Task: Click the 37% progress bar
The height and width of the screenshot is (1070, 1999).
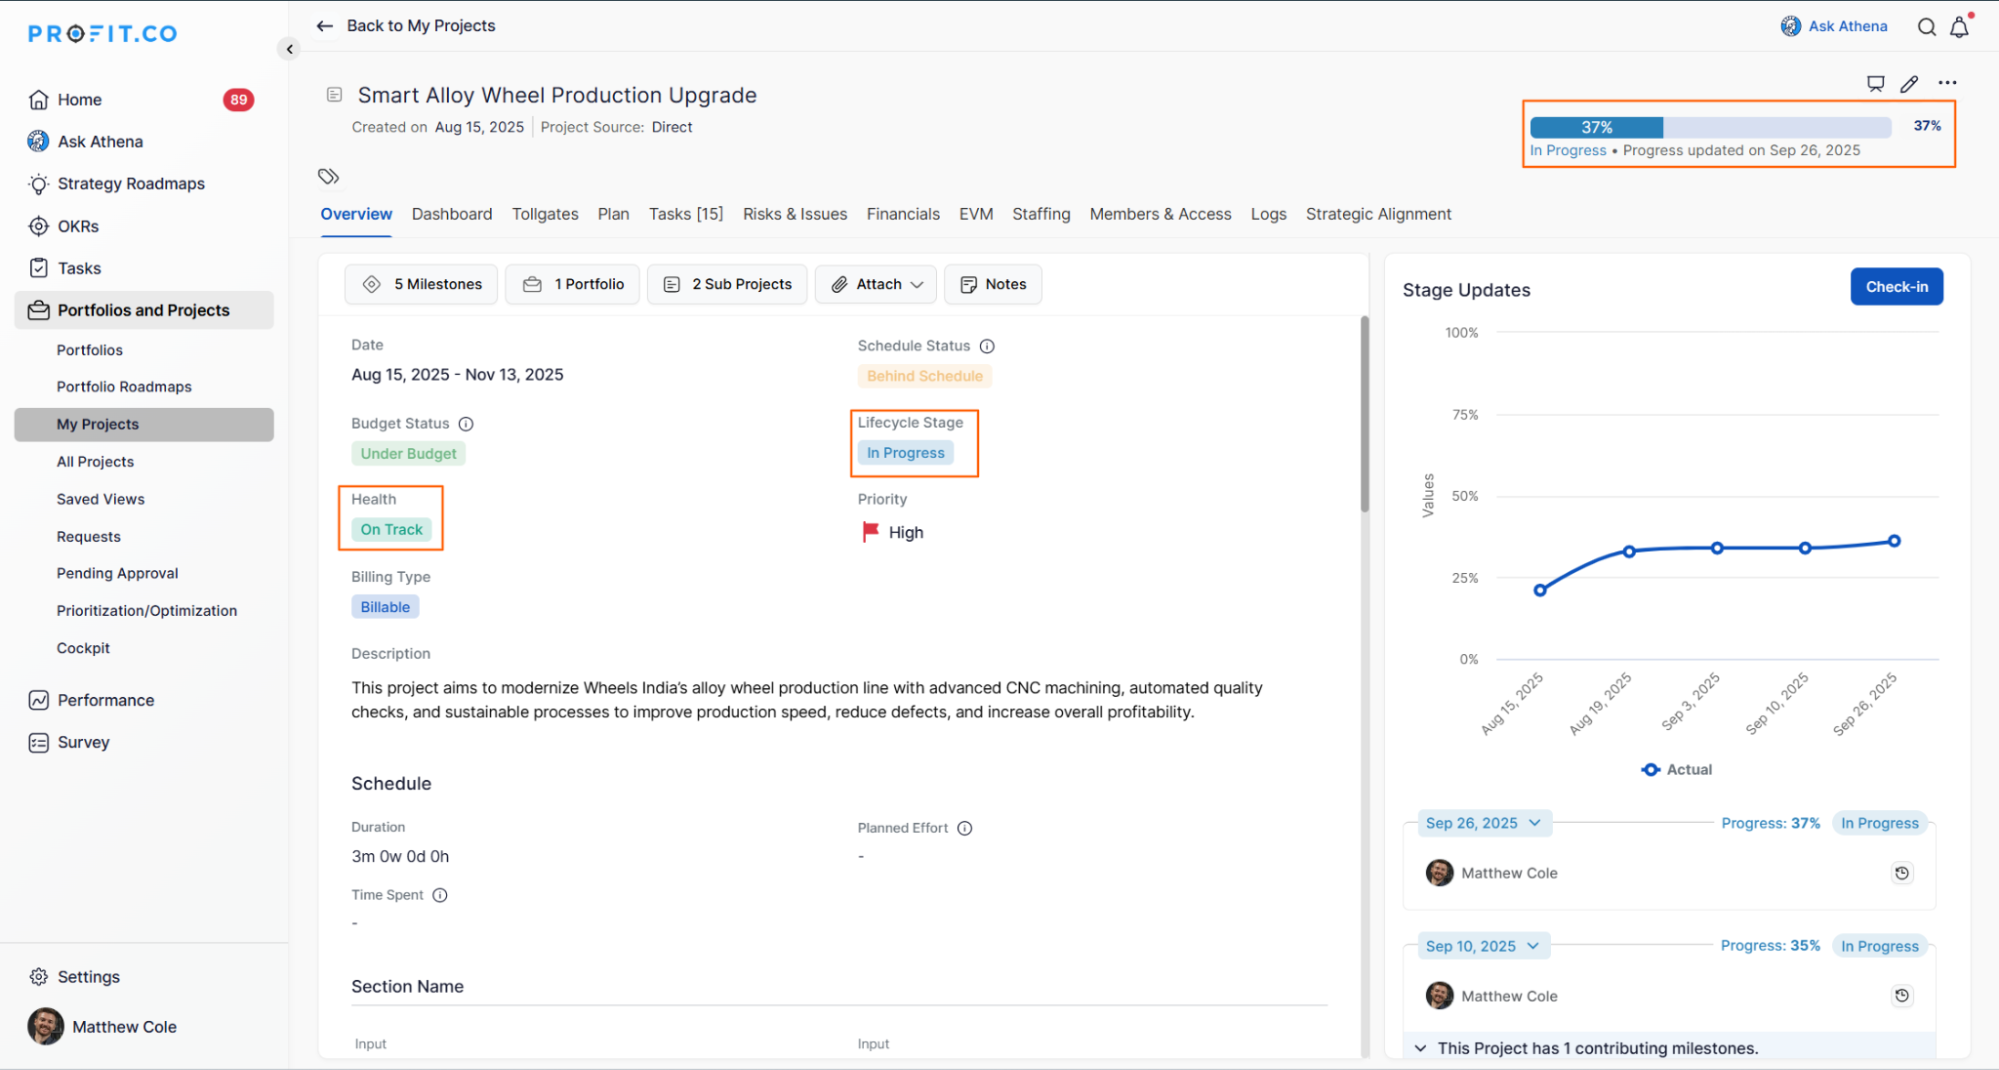Action: tap(1710, 127)
